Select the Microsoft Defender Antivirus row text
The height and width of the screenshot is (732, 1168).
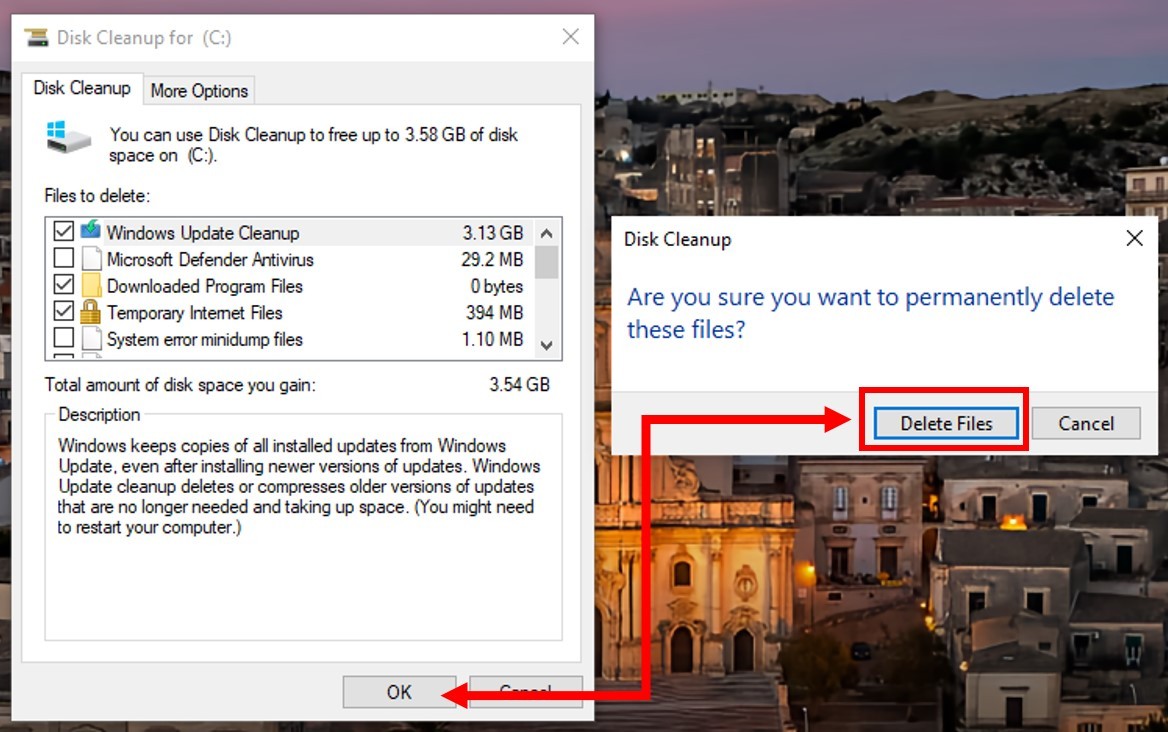(210, 260)
